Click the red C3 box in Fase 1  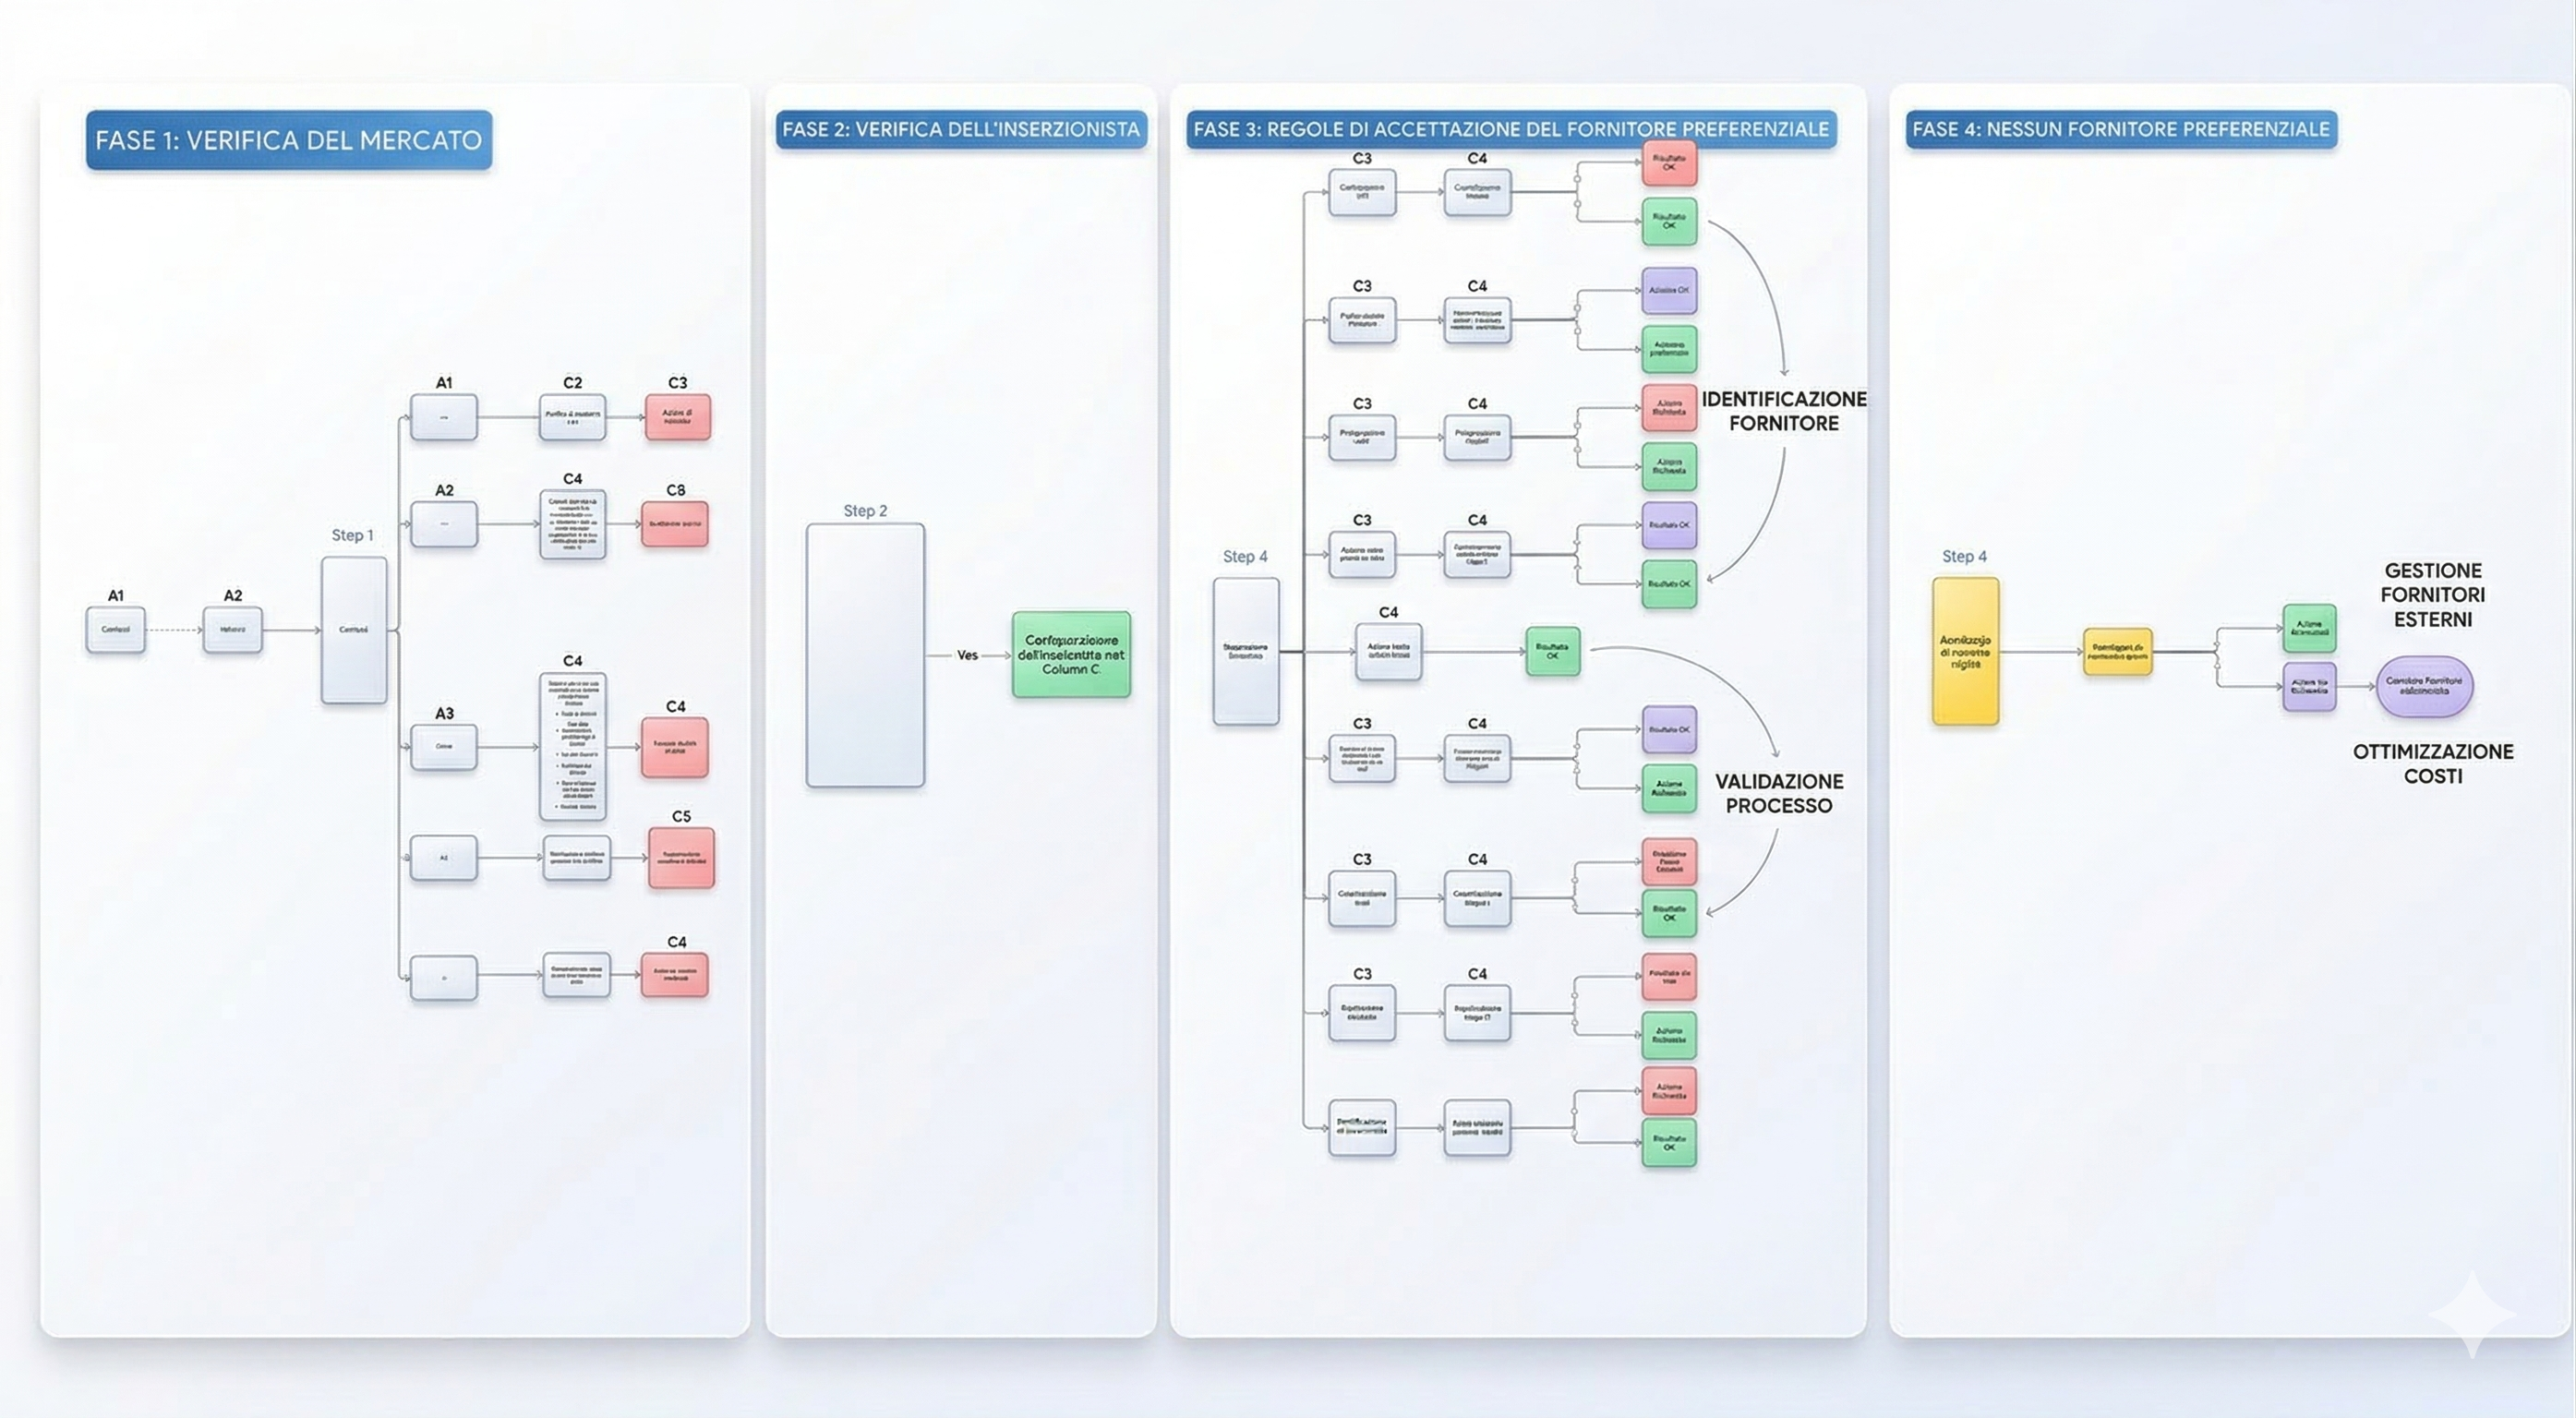click(x=677, y=417)
